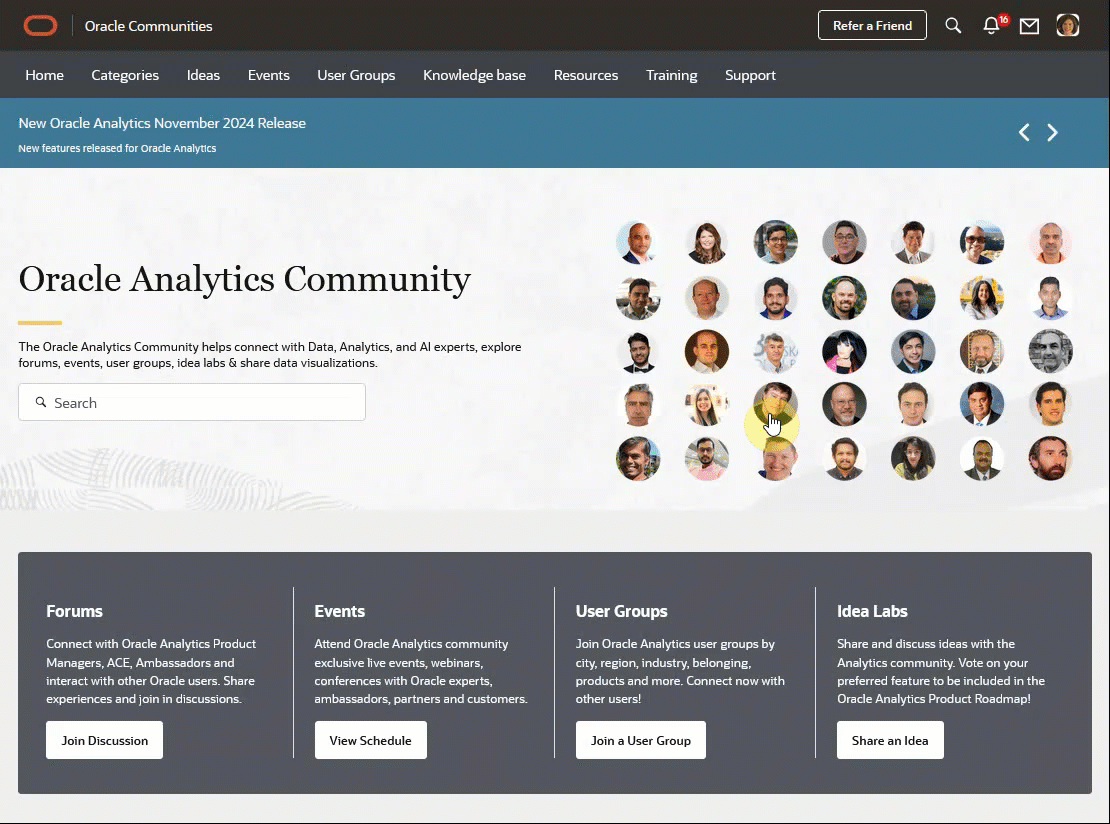This screenshot has width=1110, height=824.
Task: Open Training menu item
Action: tap(671, 75)
